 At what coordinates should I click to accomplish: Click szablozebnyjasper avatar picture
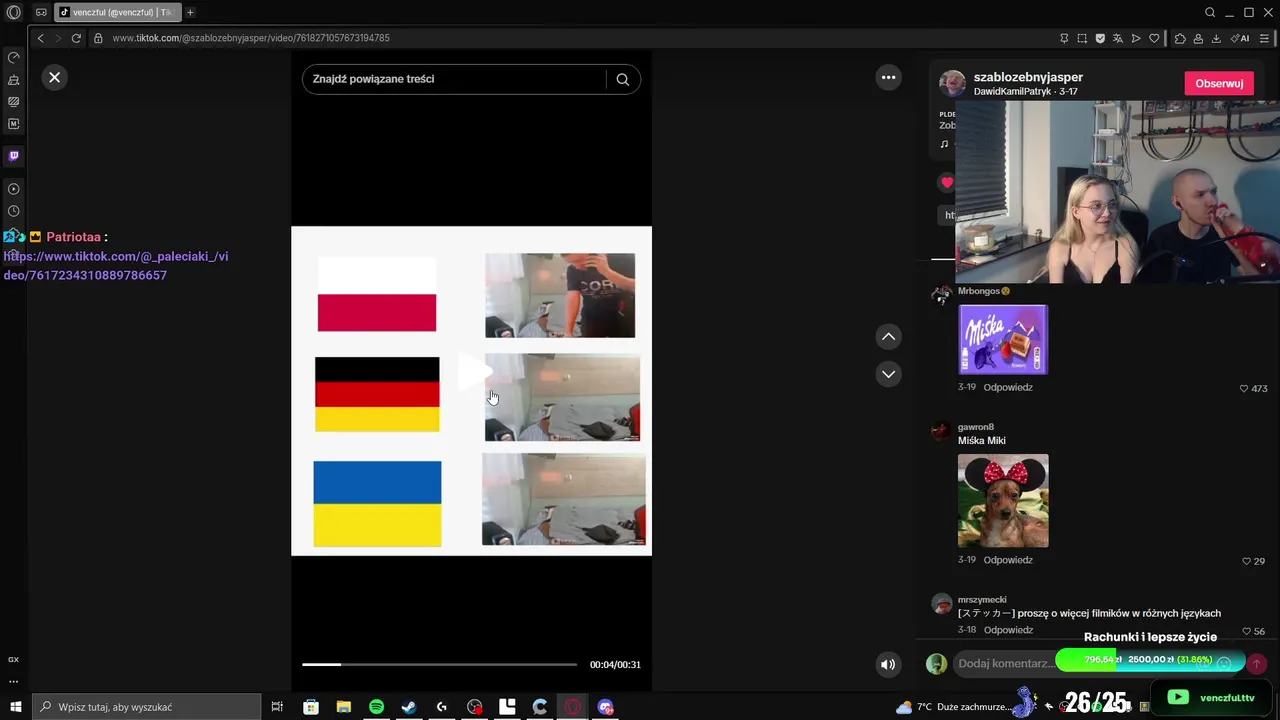coord(952,83)
